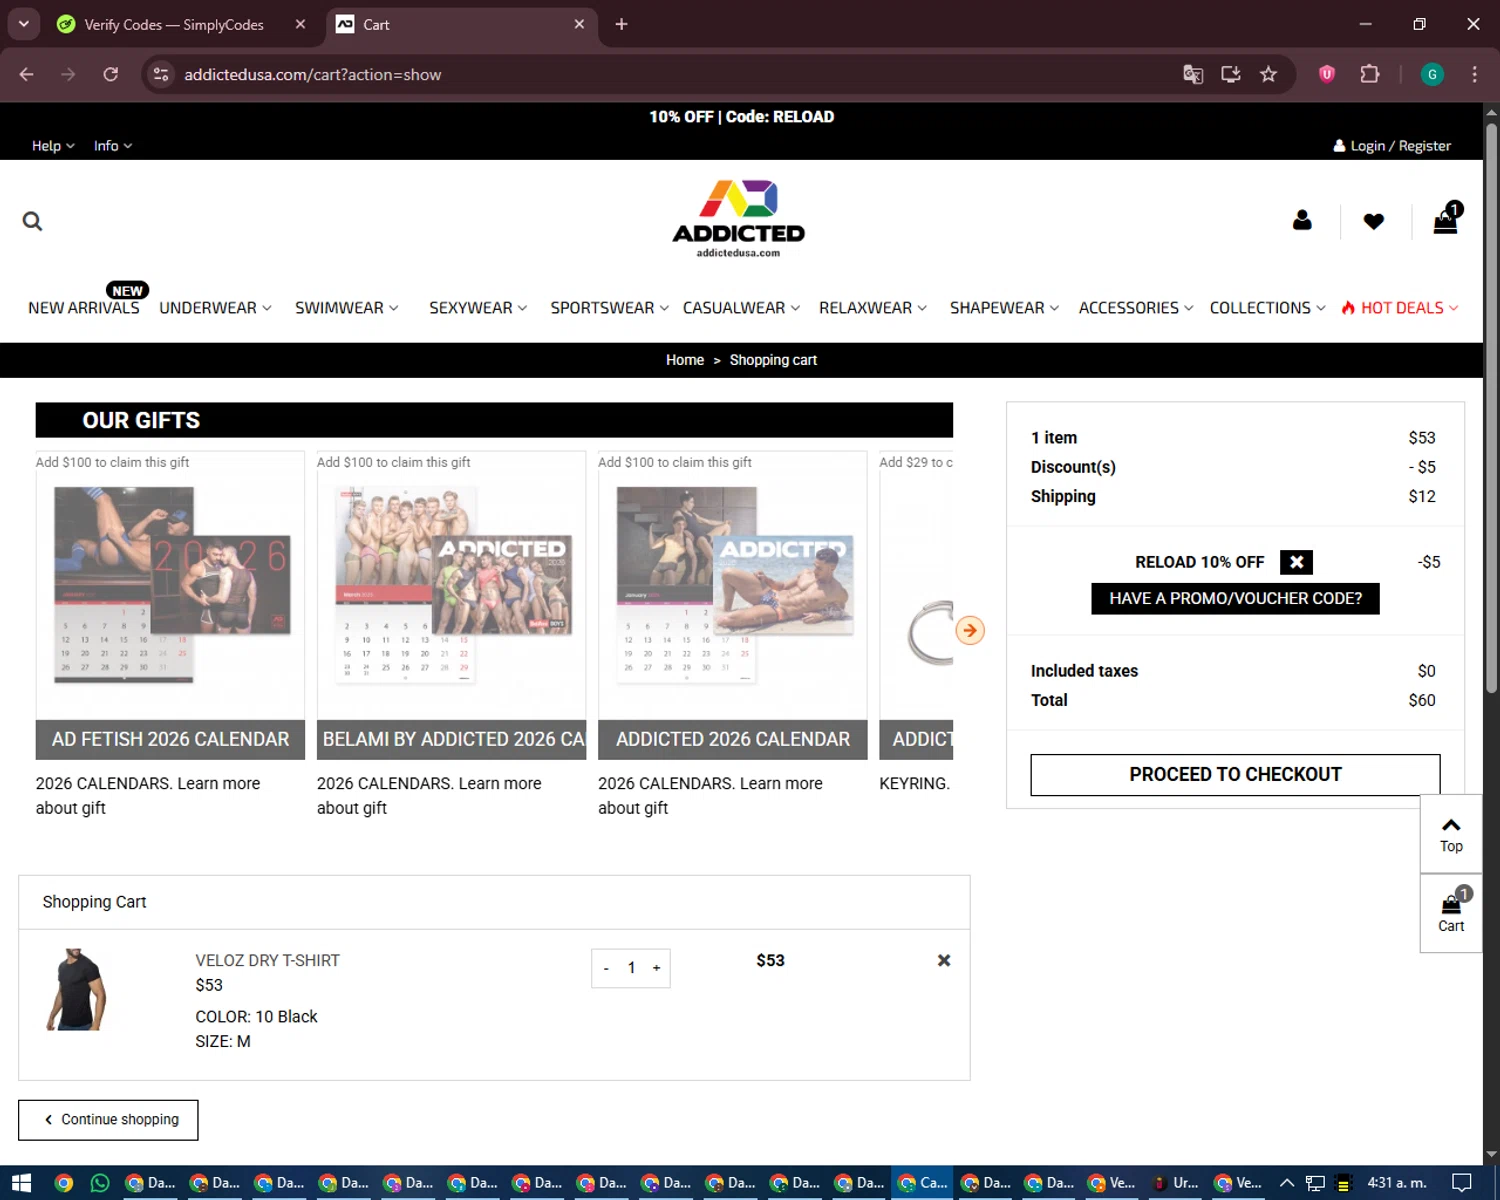Image resolution: width=1500 pixels, height=1200 pixels.
Task: Increase Veloz T-Shirt quantity with plus
Action: tap(656, 968)
